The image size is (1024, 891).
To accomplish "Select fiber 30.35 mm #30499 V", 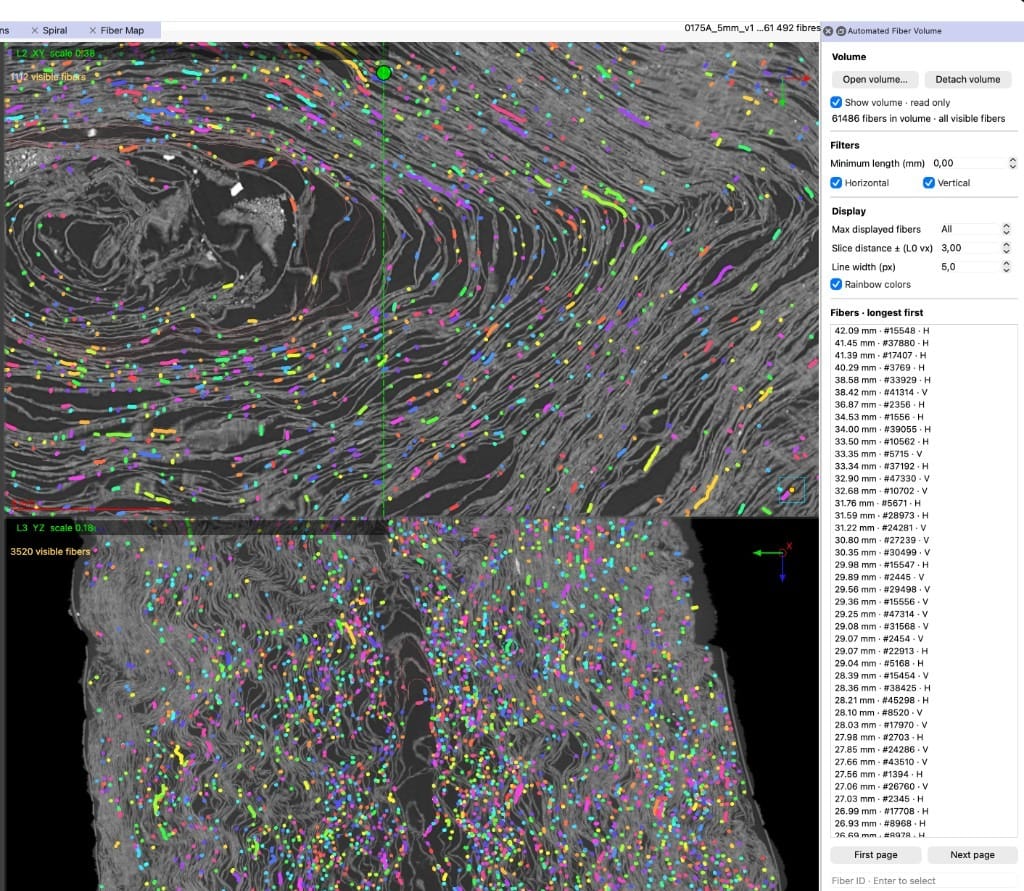I will [x=923, y=553].
